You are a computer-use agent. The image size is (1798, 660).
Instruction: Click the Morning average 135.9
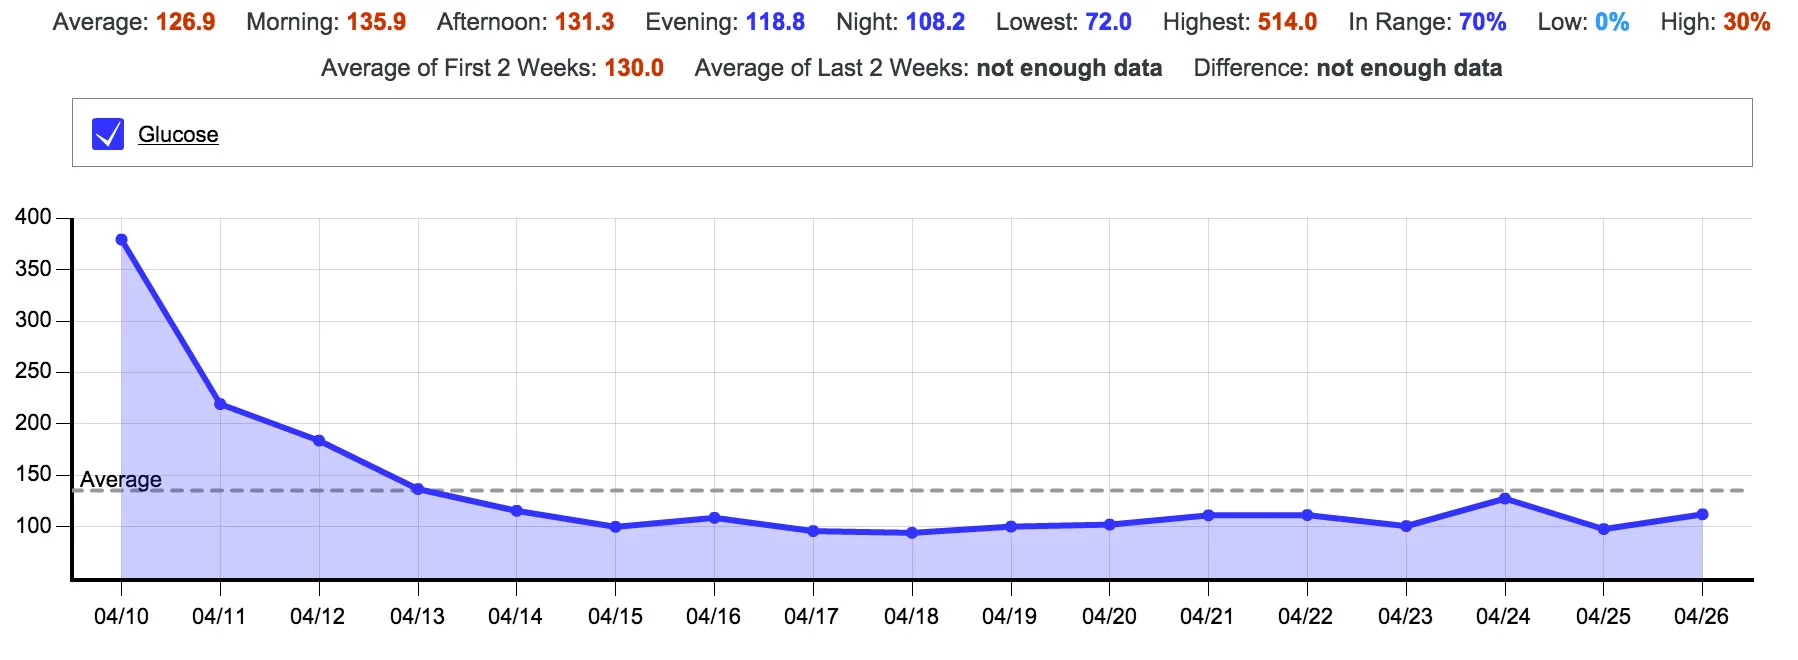coord(376,22)
